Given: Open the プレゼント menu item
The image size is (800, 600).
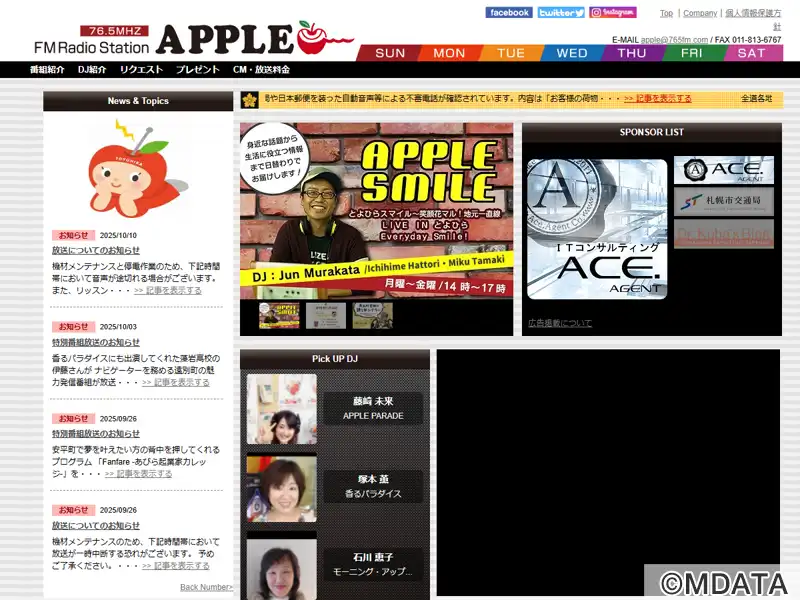Looking at the screenshot, I should [197, 70].
